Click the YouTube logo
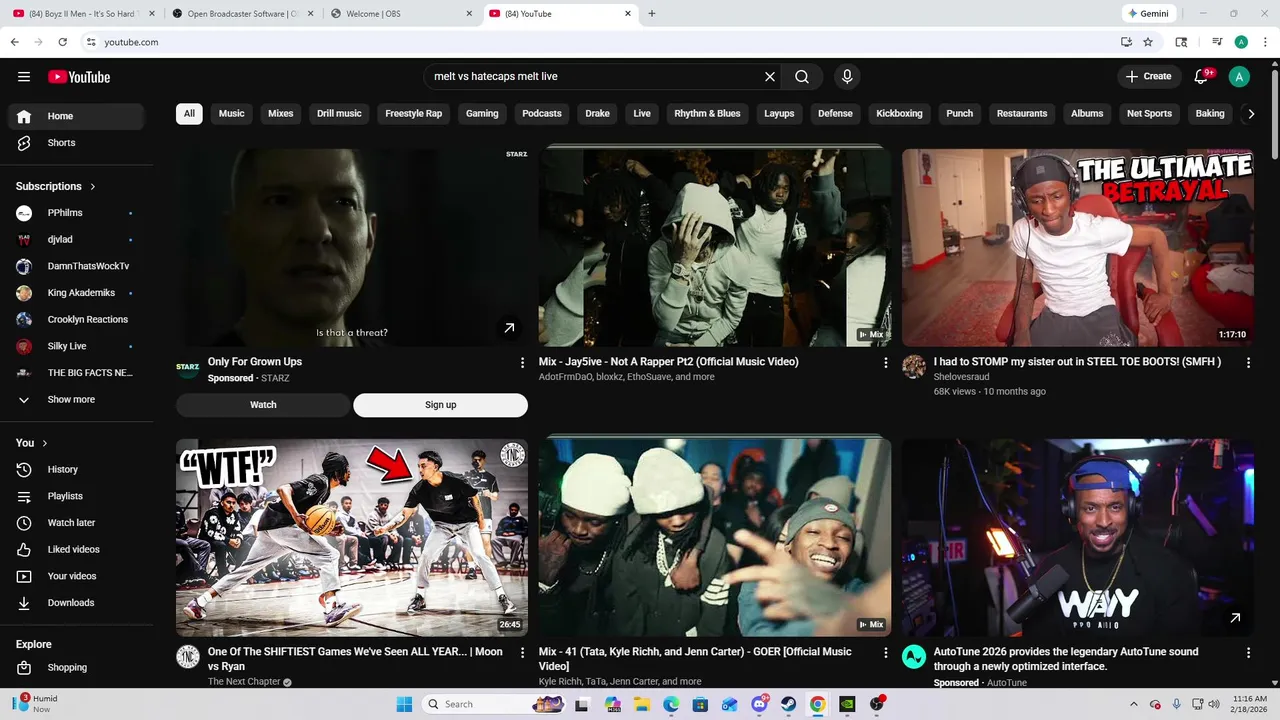This screenshot has width=1280, height=720. [79, 77]
